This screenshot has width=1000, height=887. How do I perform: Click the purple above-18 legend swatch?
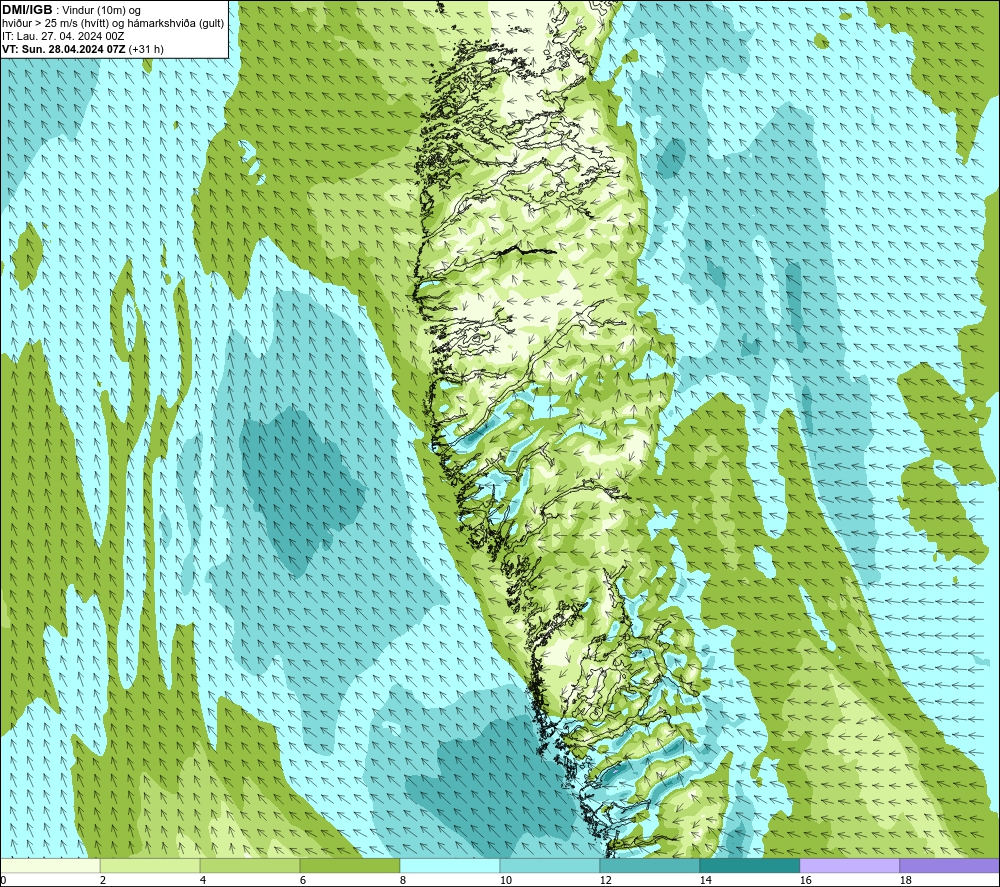tap(949, 865)
